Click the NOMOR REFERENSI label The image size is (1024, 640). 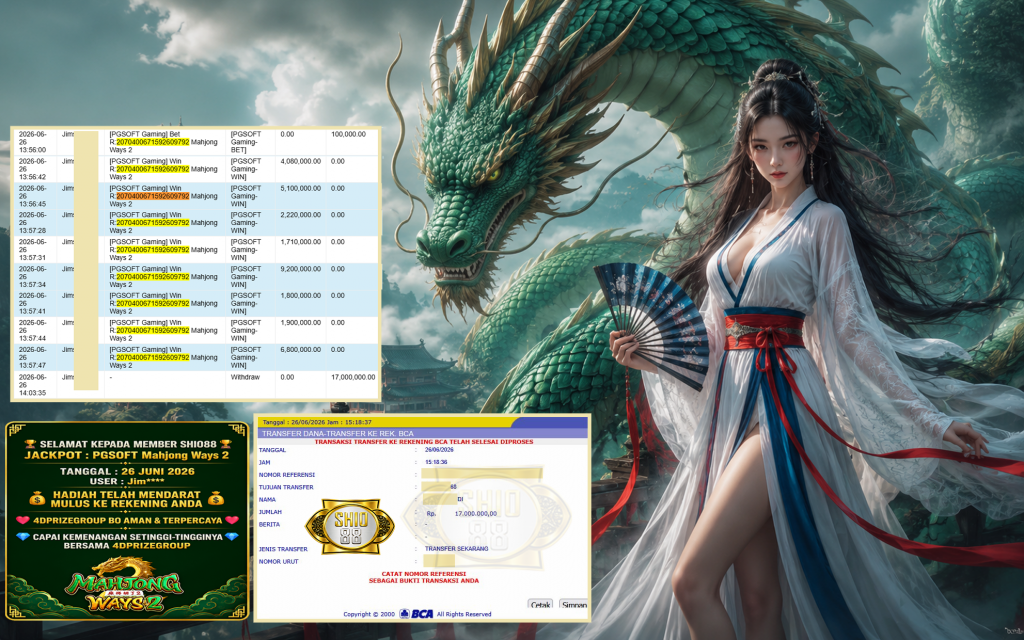[287, 475]
